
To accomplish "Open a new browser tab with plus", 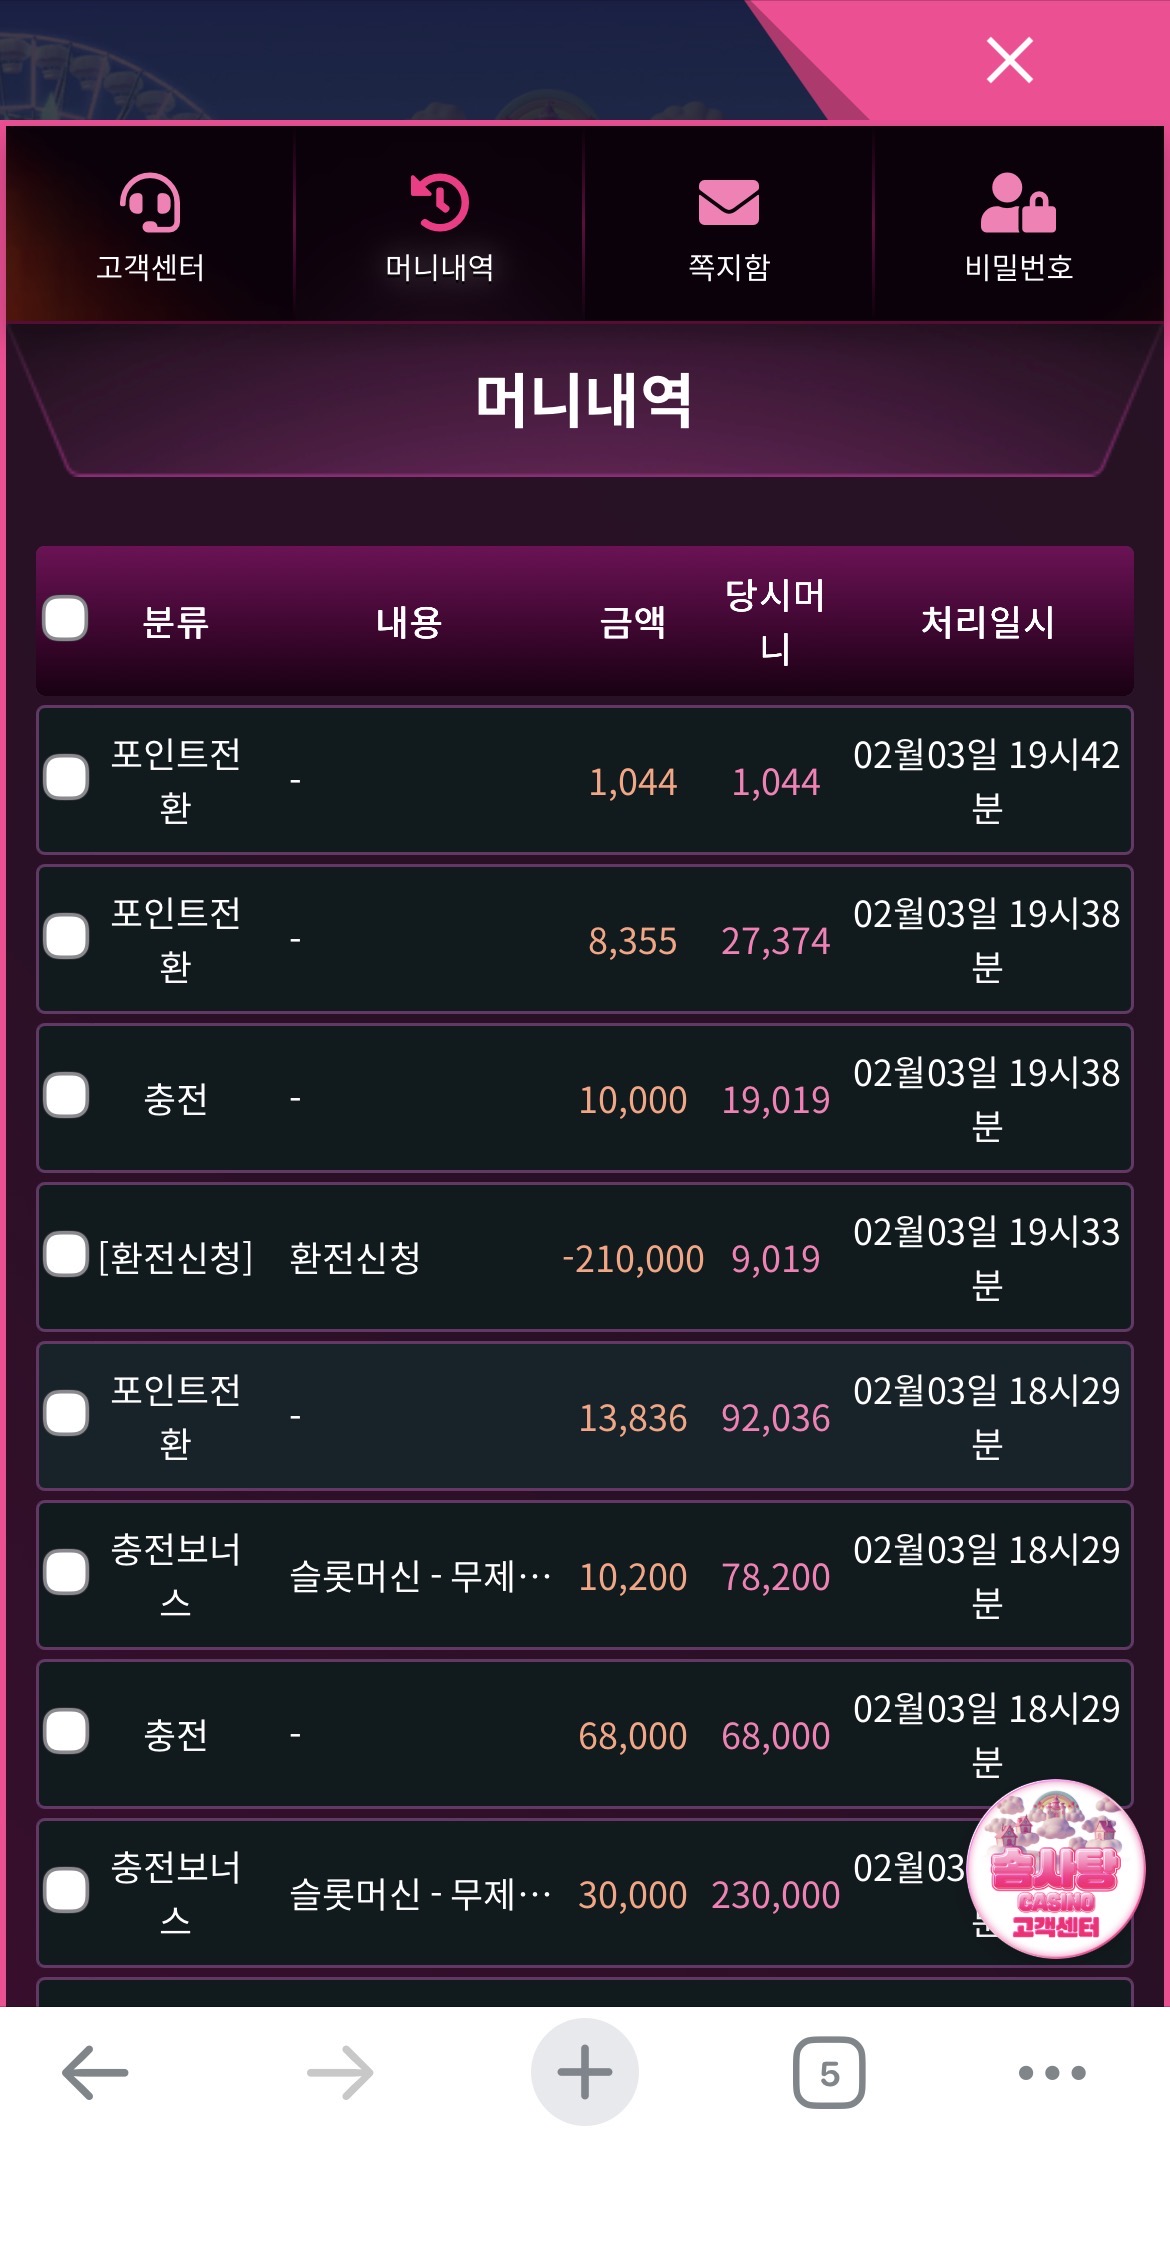I will (584, 2072).
